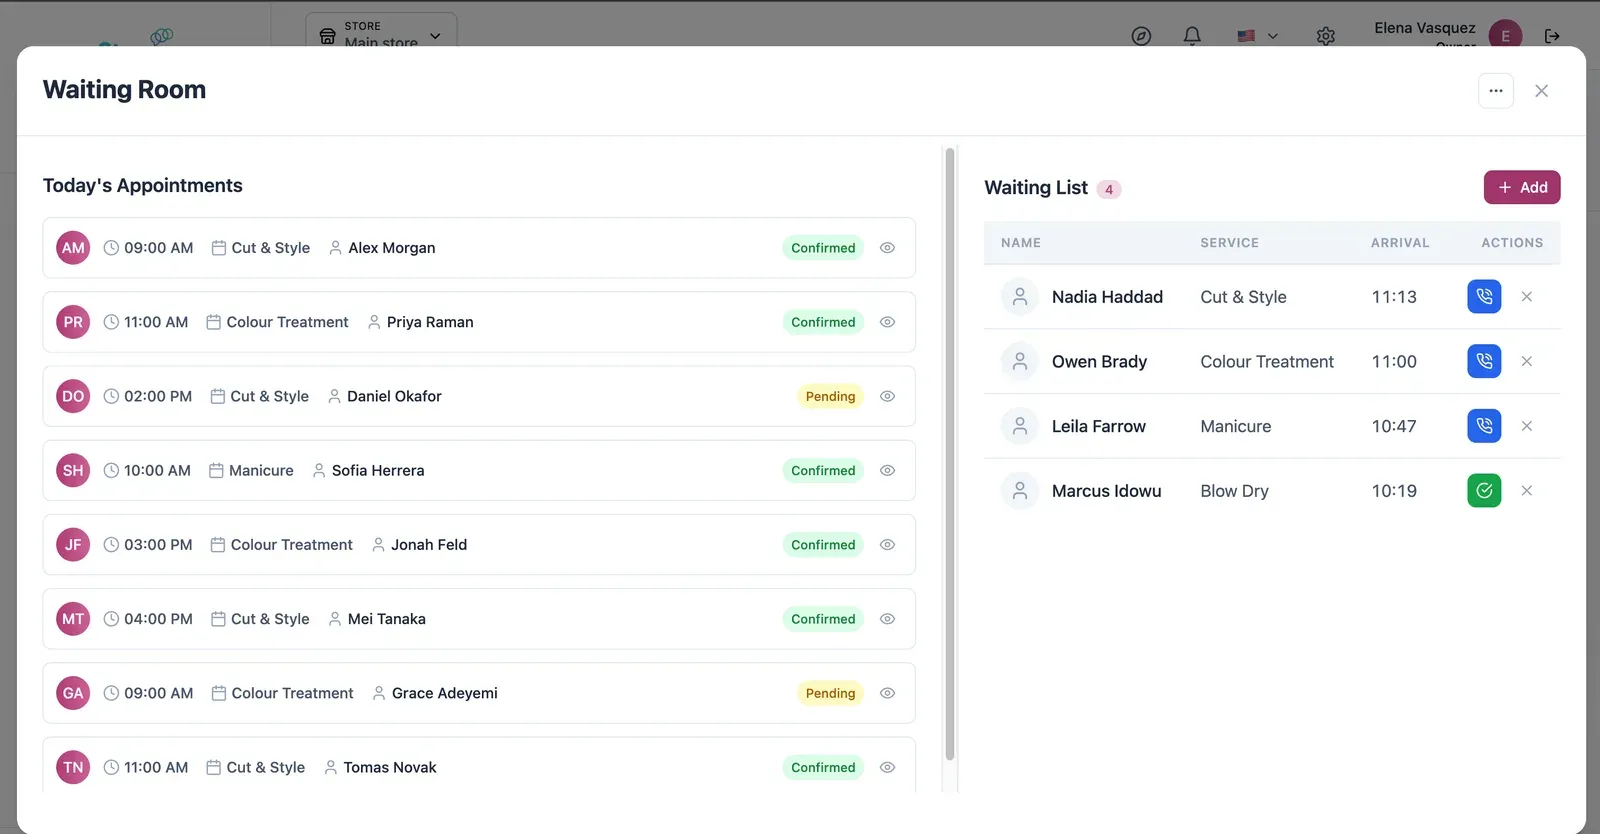Viewport: 1600px width, 834px height.
Task: View Sofia Herrera's appointment with the eye icon
Action: click(x=887, y=470)
